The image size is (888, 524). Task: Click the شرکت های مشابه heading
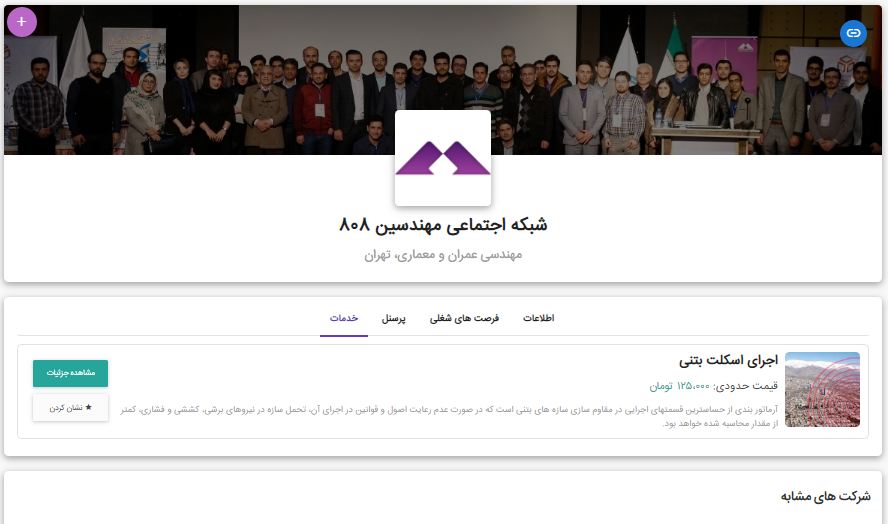pyautogui.click(x=826, y=496)
